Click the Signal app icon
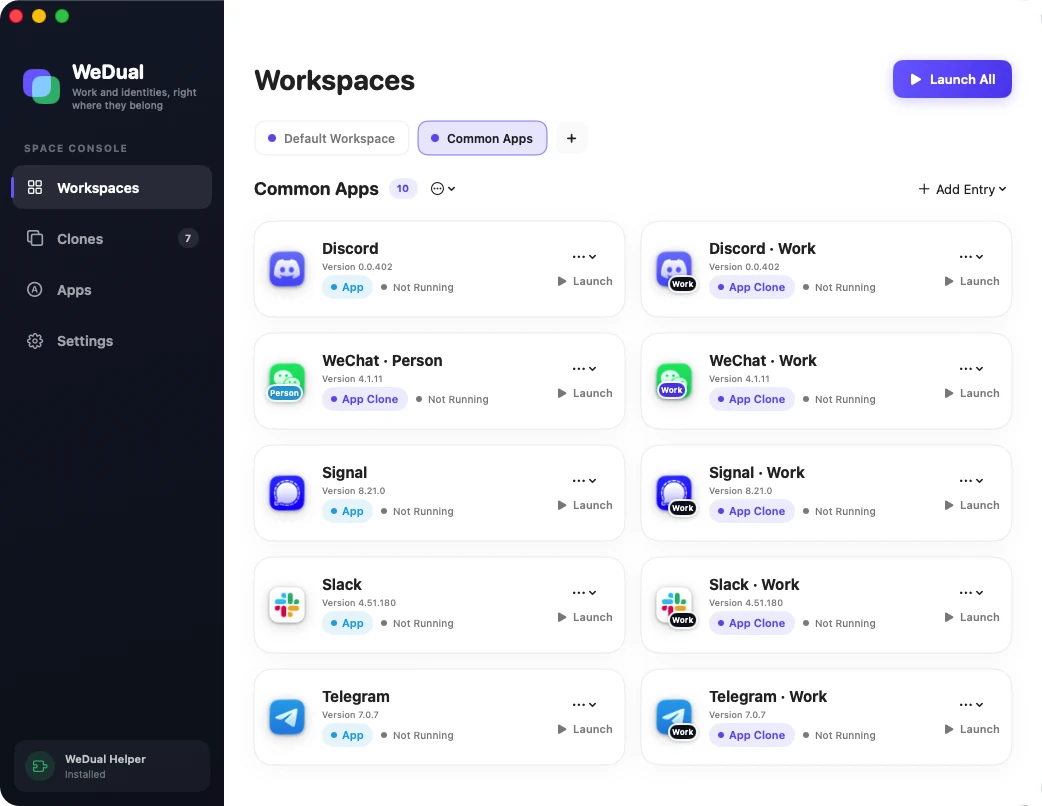This screenshot has height=806, width=1042. (x=287, y=493)
